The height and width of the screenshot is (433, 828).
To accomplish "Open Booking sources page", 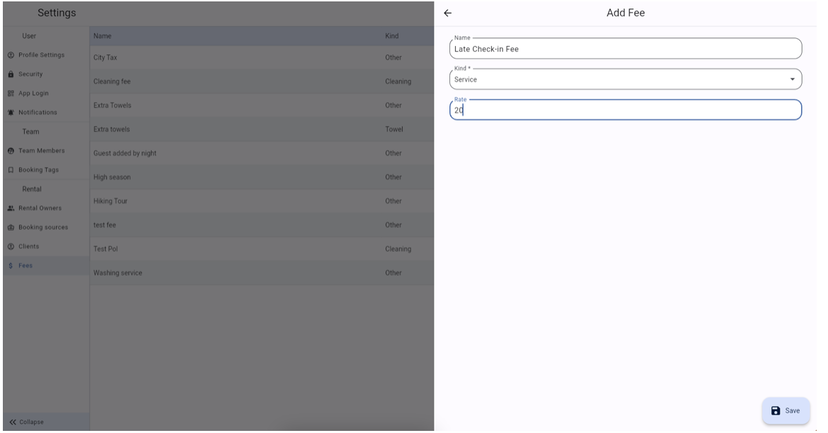I will click(46, 228).
